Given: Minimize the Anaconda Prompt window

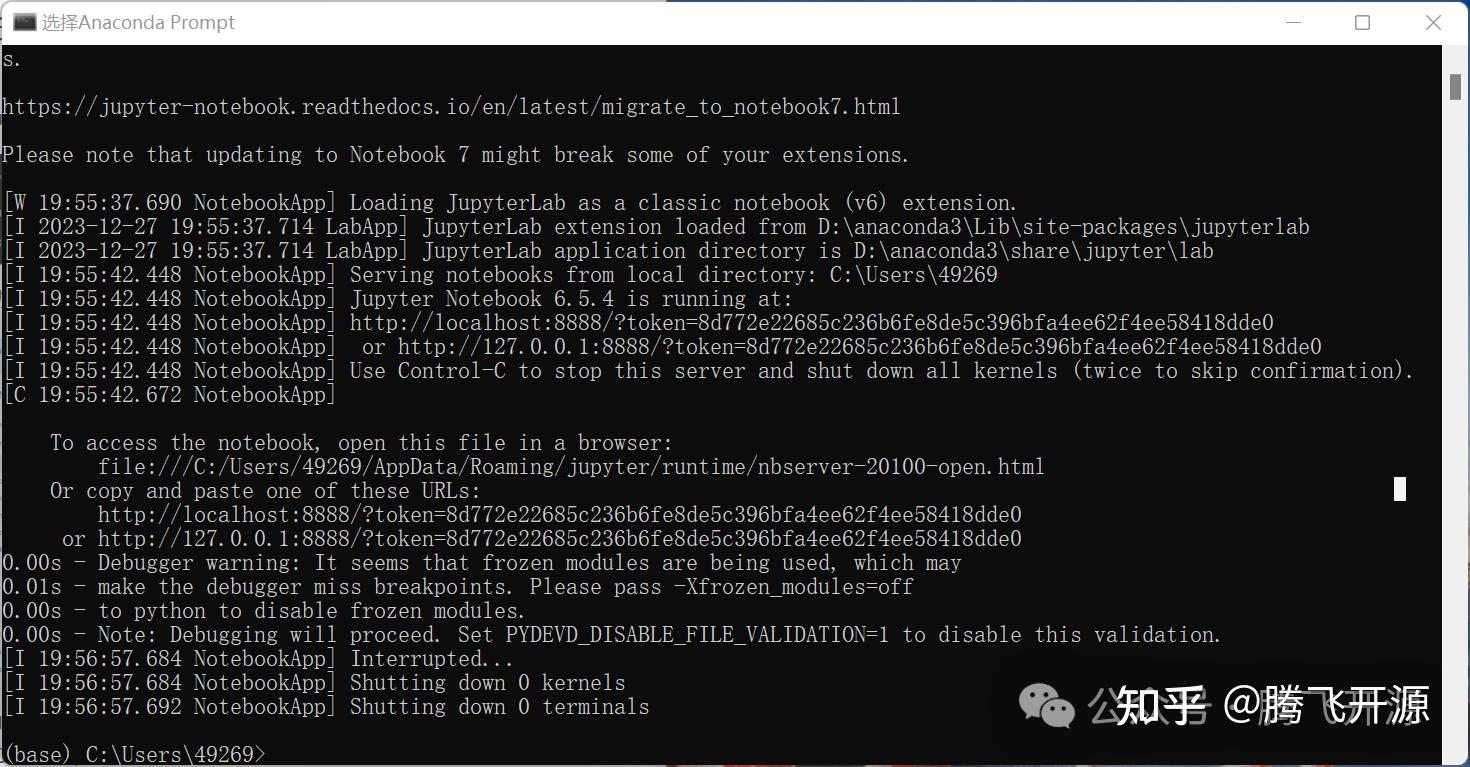Looking at the screenshot, I should [x=1292, y=22].
